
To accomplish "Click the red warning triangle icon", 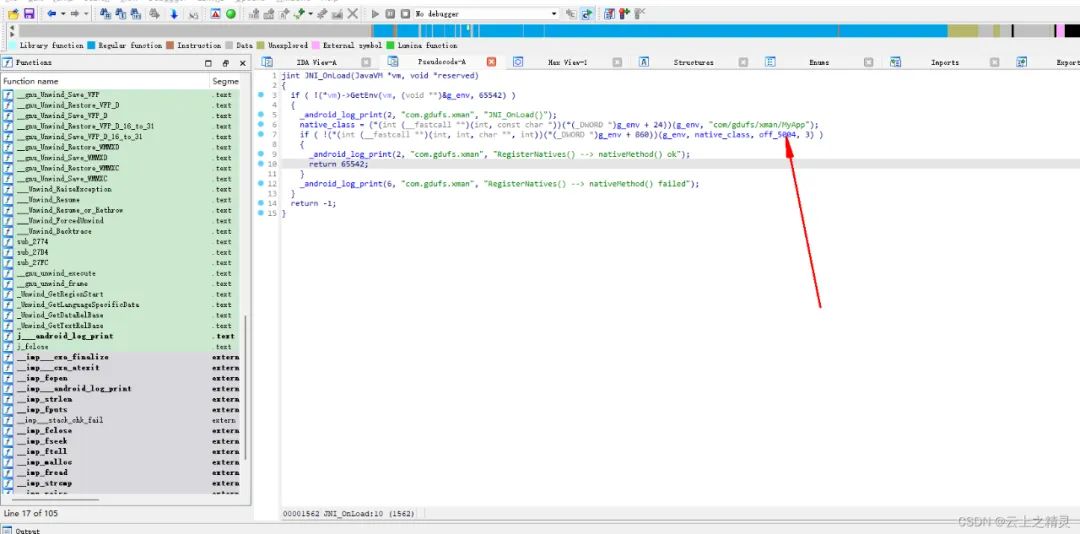I will pos(216,14).
